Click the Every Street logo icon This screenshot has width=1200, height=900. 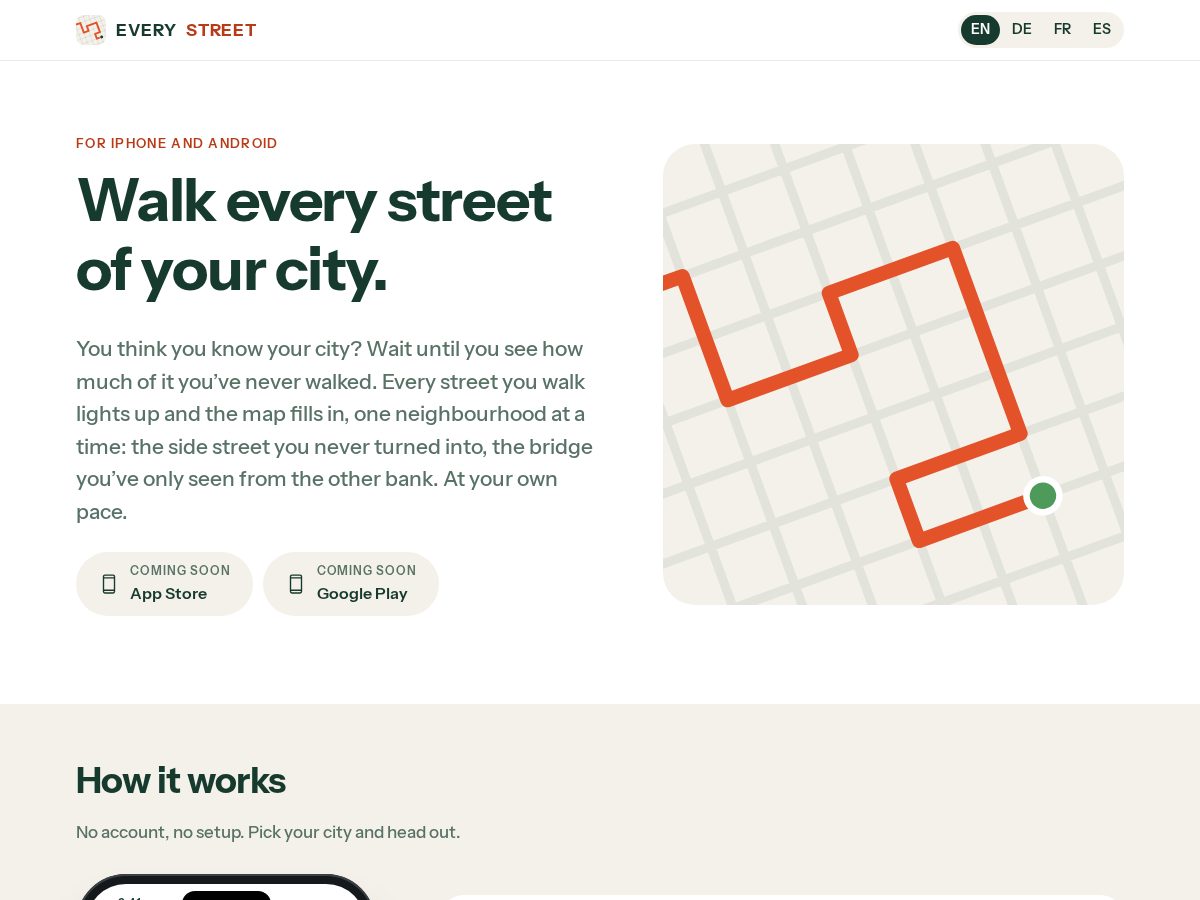[90, 30]
